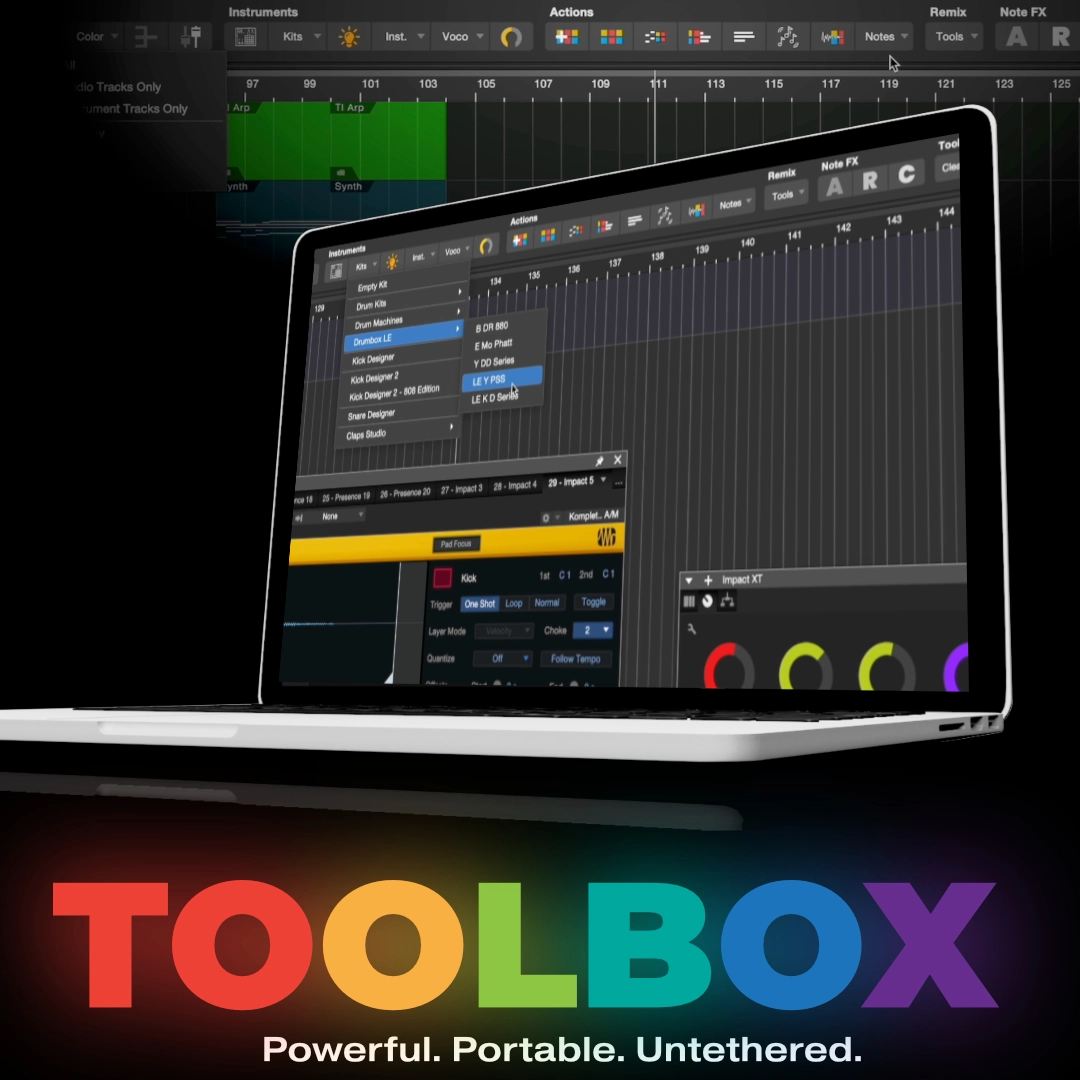Click the yellow ring icon in top Instruments toolbar
This screenshot has height=1080, width=1080.
511,37
